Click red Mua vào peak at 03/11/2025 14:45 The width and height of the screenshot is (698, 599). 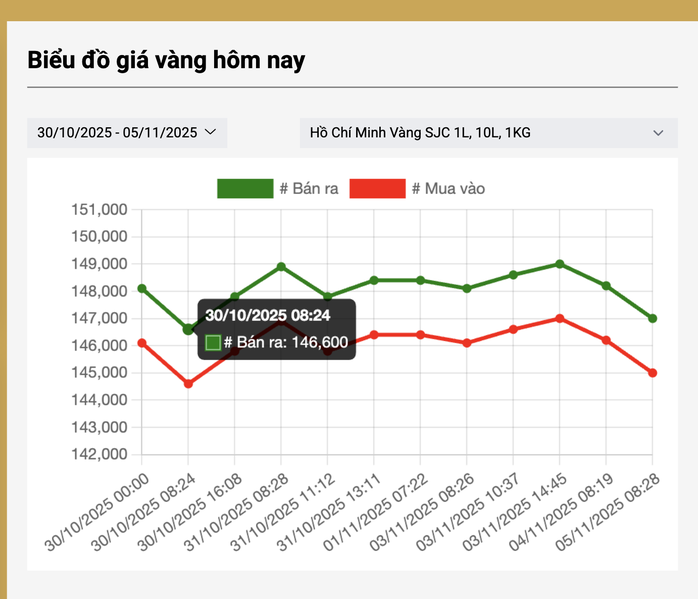[559, 318]
